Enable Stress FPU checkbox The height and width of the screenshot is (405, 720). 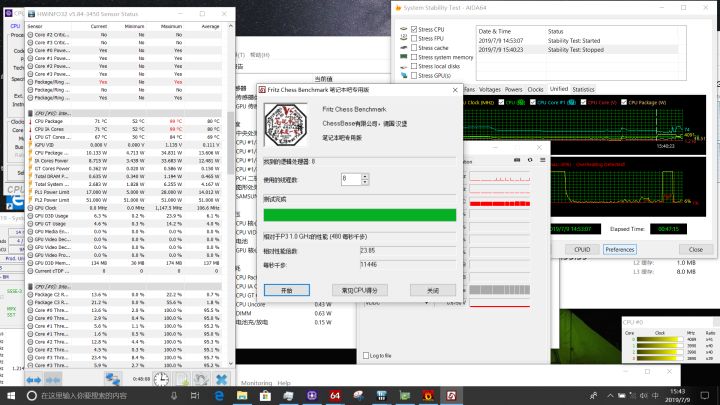tap(414, 39)
